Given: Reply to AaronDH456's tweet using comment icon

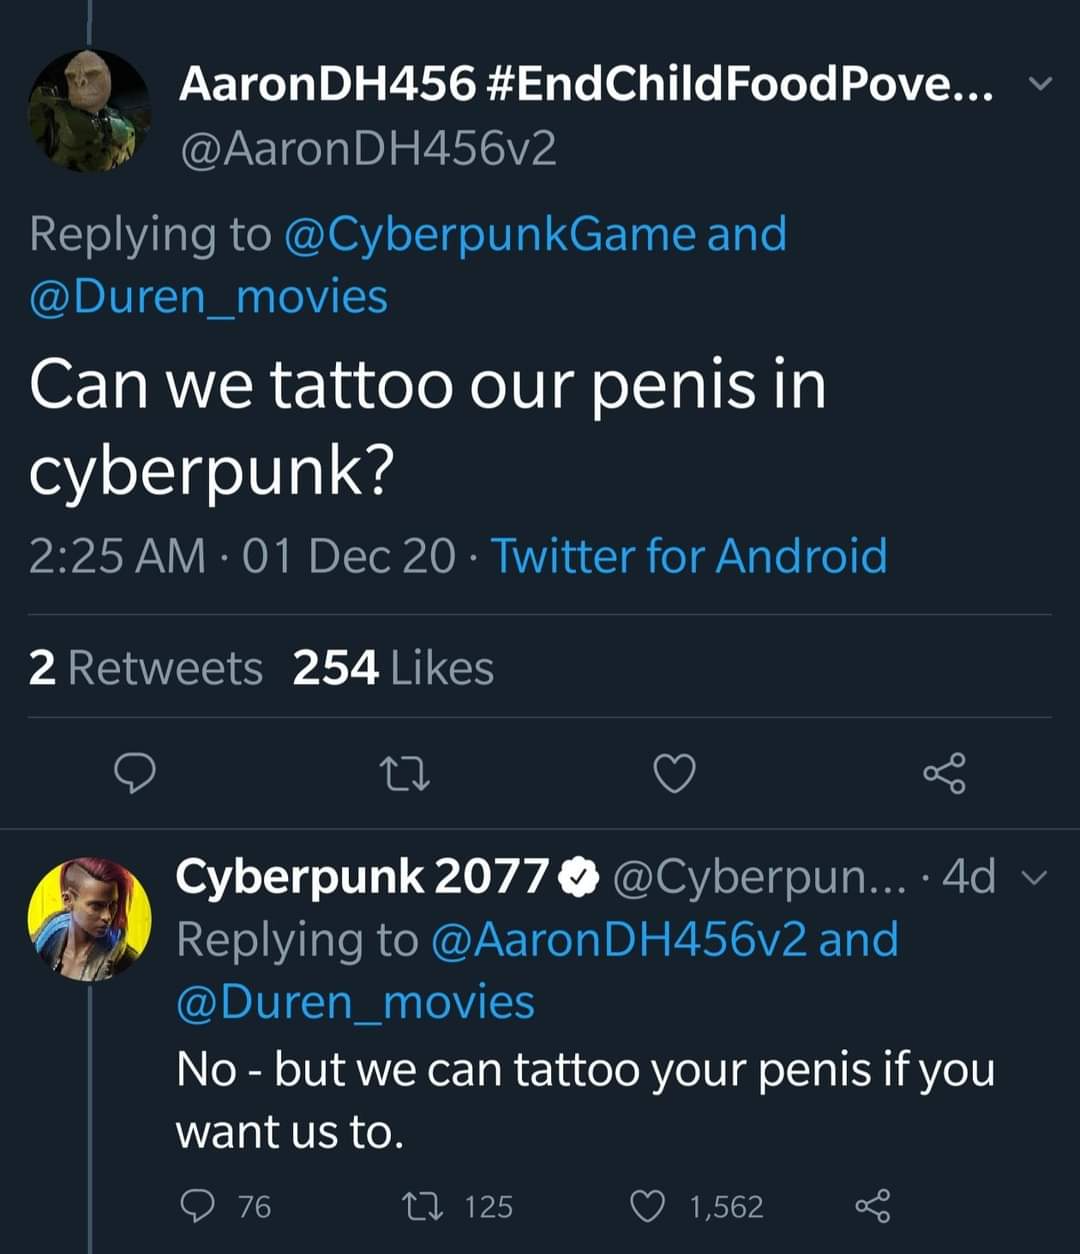Looking at the screenshot, I should 135,772.
